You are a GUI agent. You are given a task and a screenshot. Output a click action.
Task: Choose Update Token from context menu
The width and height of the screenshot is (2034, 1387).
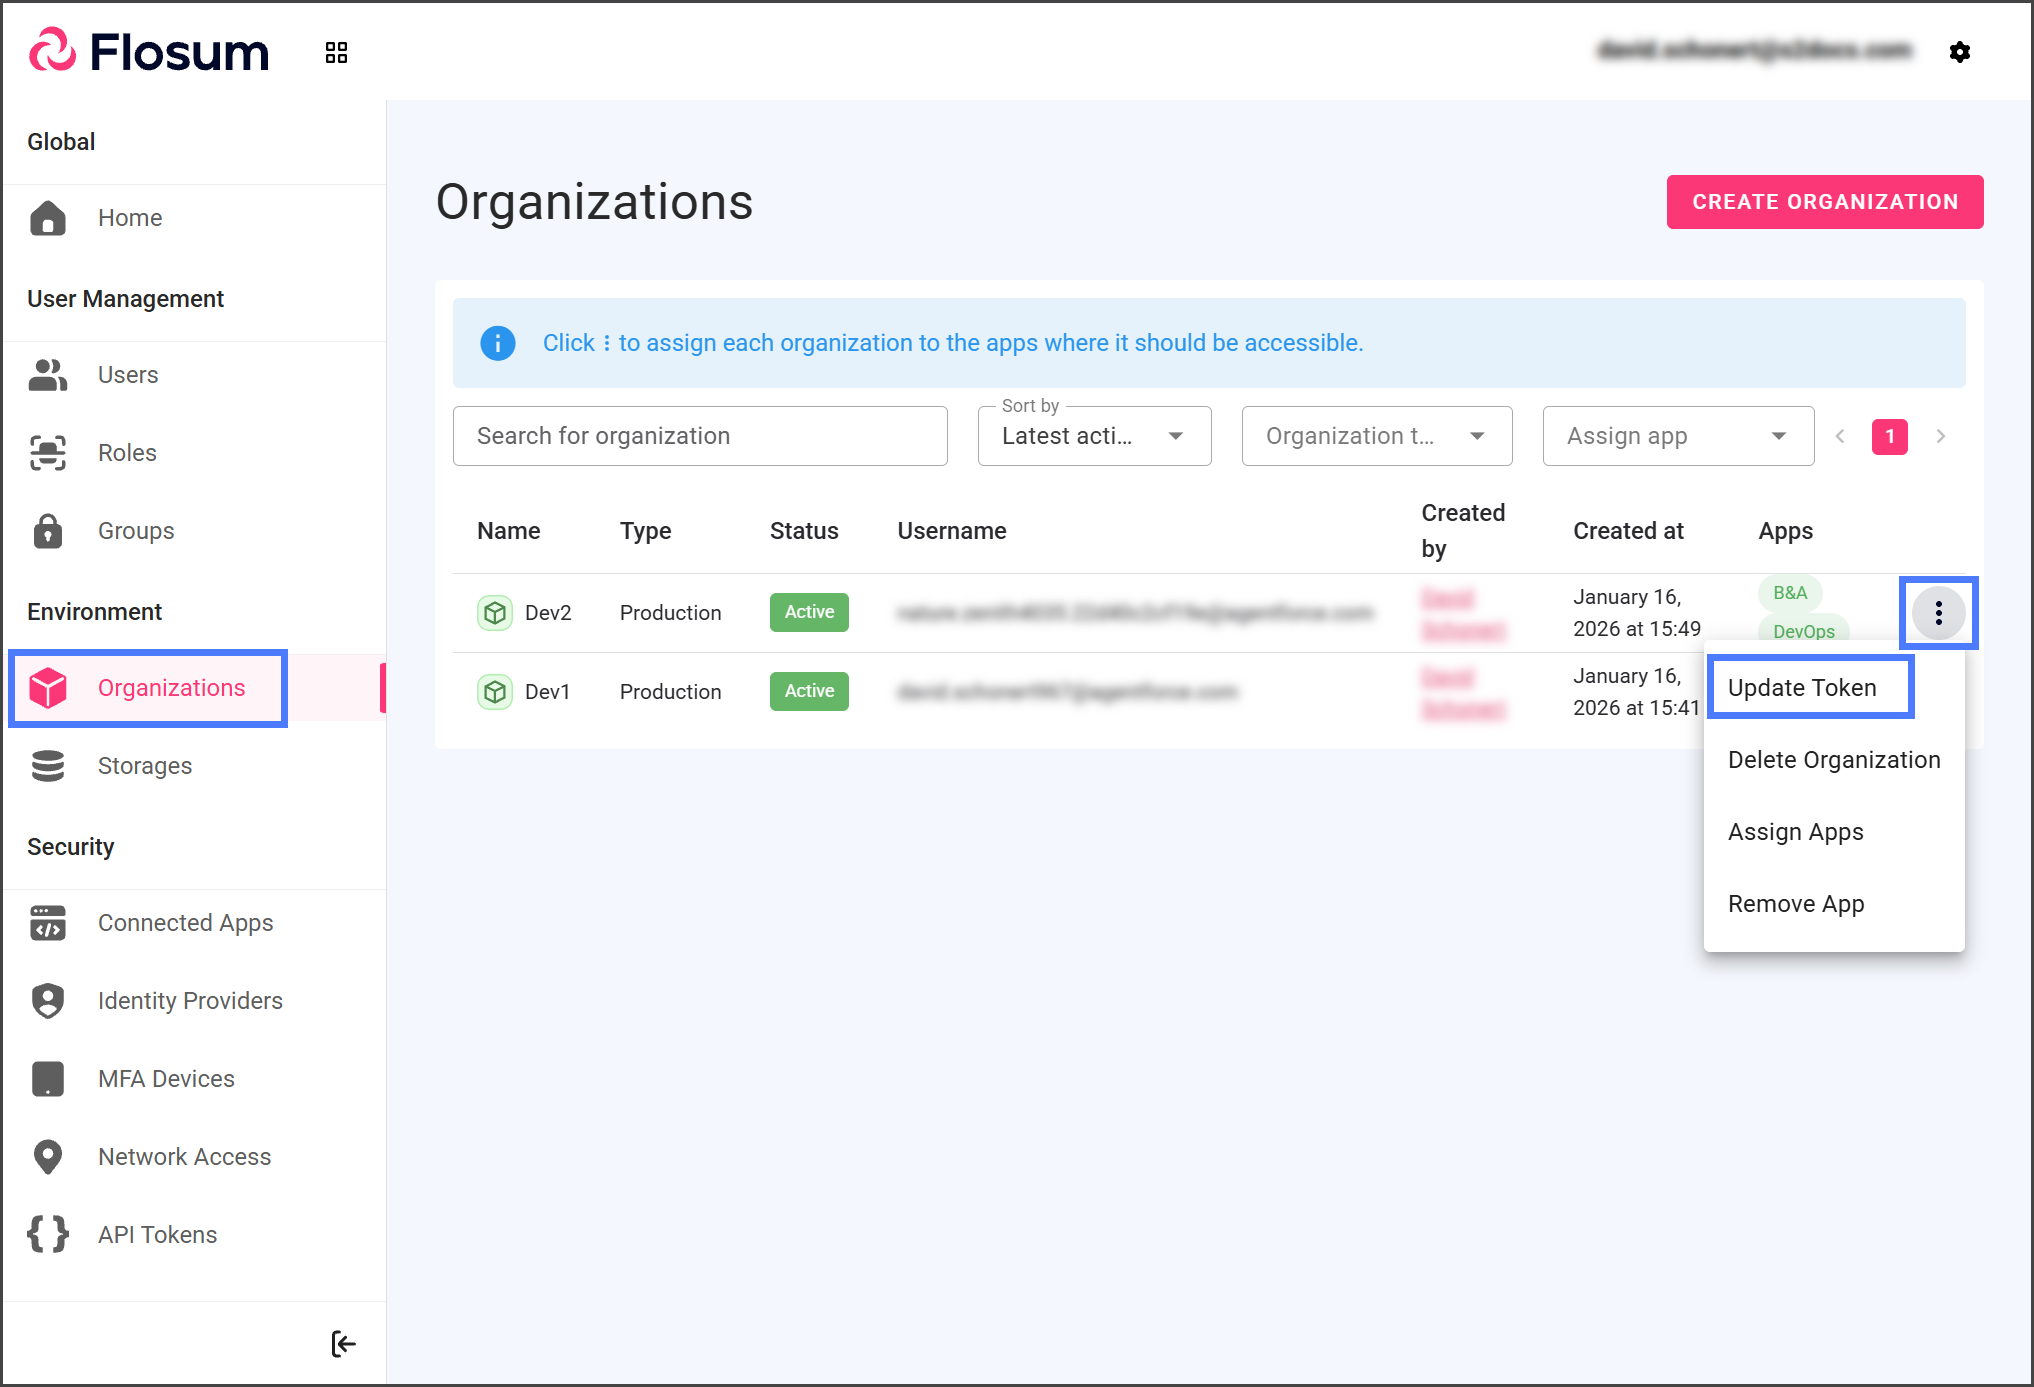[x=1802, y=688]
